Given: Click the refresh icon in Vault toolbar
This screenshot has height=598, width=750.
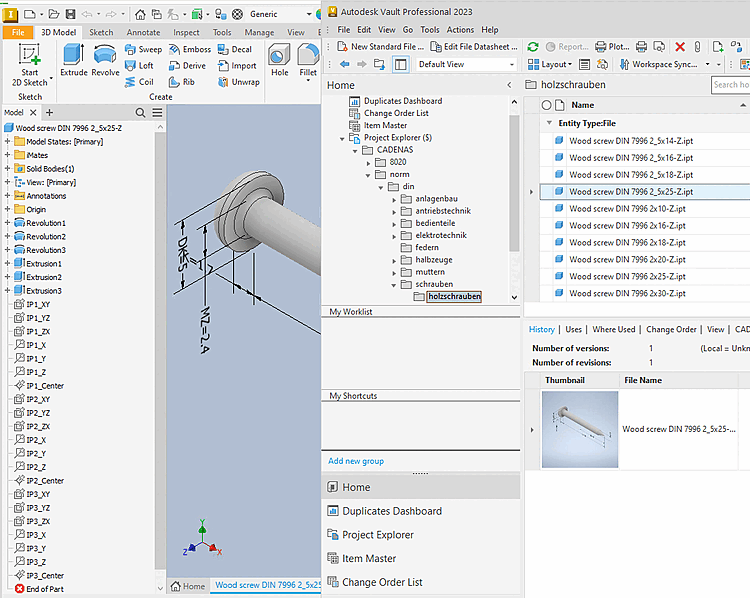Looking at the screenshot, I should [x=533, y=47].
